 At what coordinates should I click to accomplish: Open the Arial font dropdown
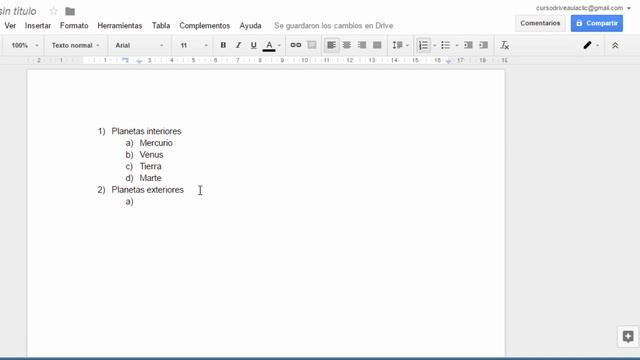coord(139,45)
